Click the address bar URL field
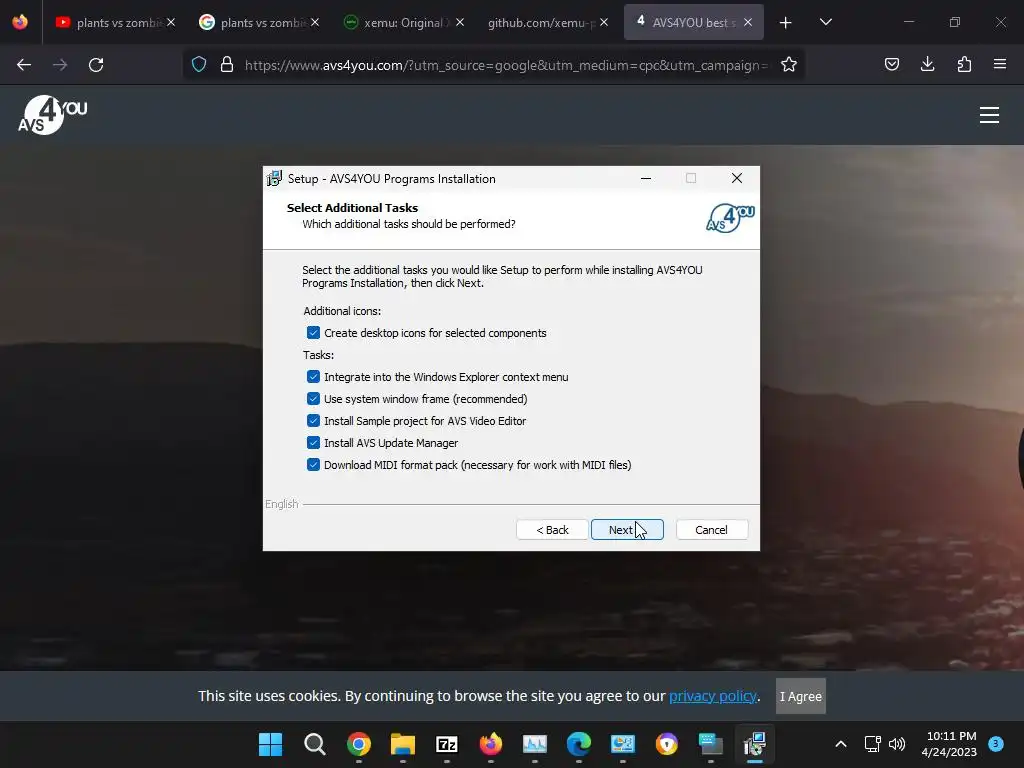The height and width of the screenshot is (768, 1024). click(x=506, y=65)
